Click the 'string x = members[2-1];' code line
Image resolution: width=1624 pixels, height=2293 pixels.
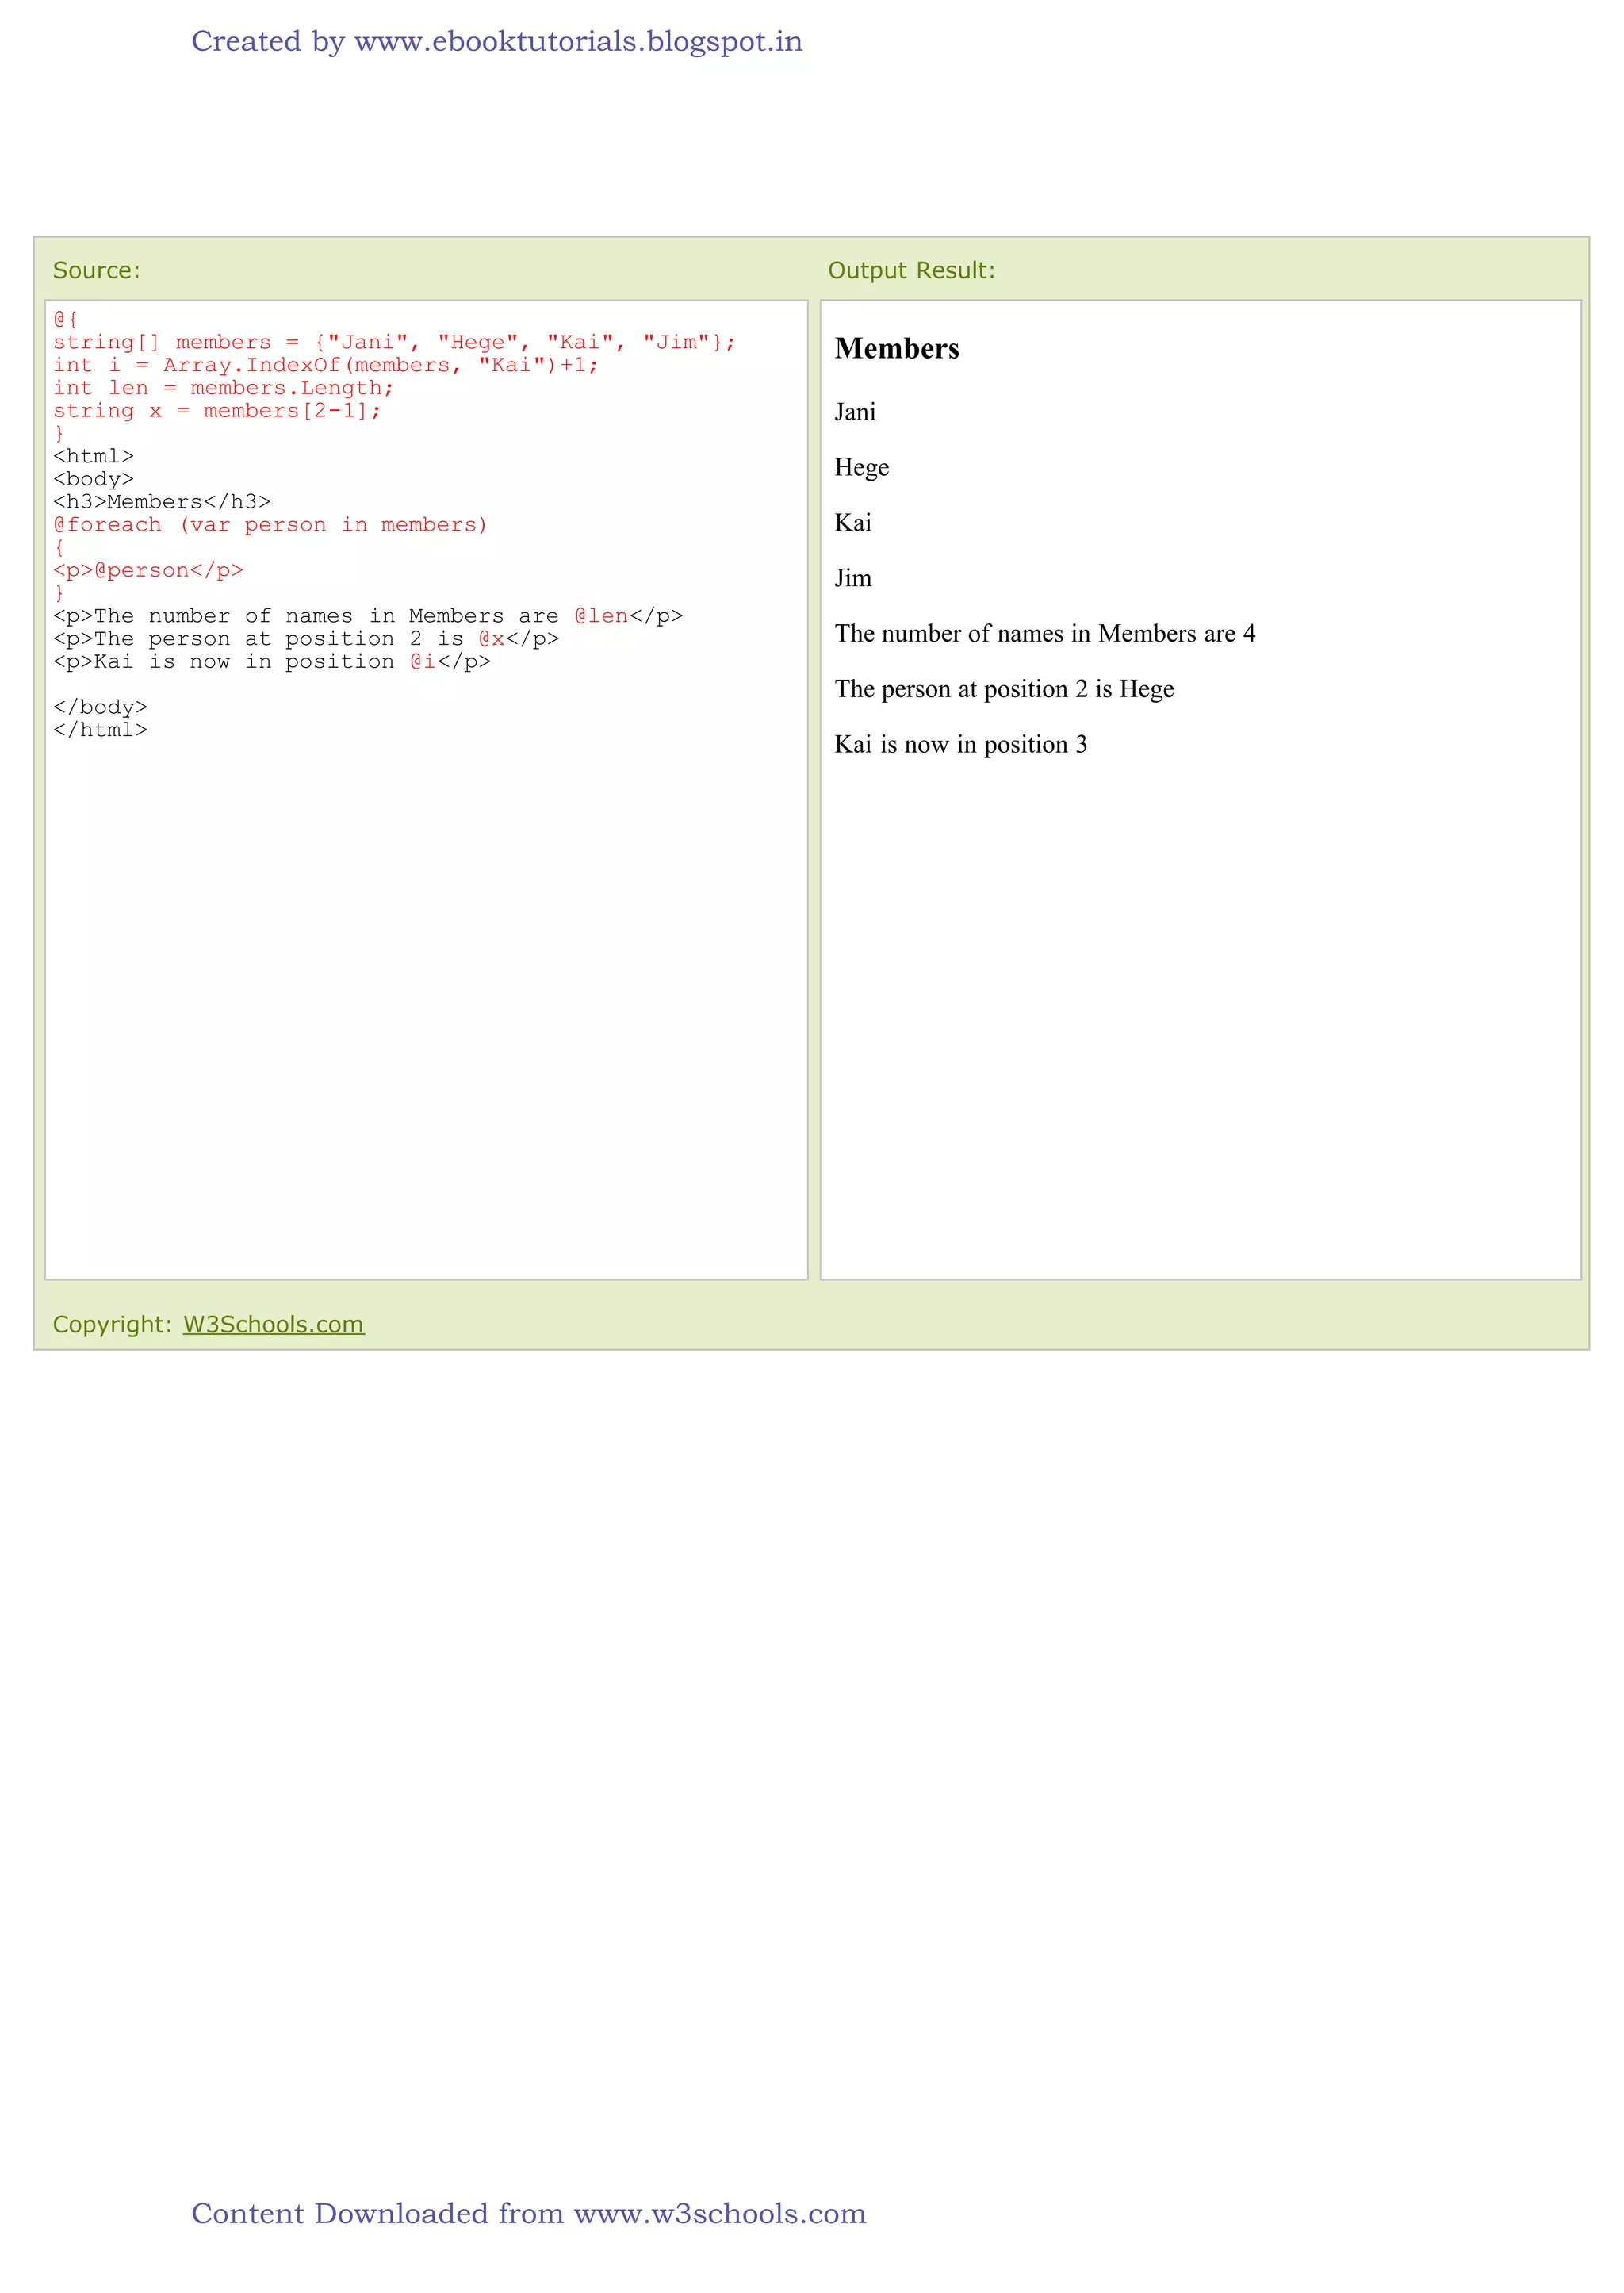pyautogui.click(x=217, y=411)
